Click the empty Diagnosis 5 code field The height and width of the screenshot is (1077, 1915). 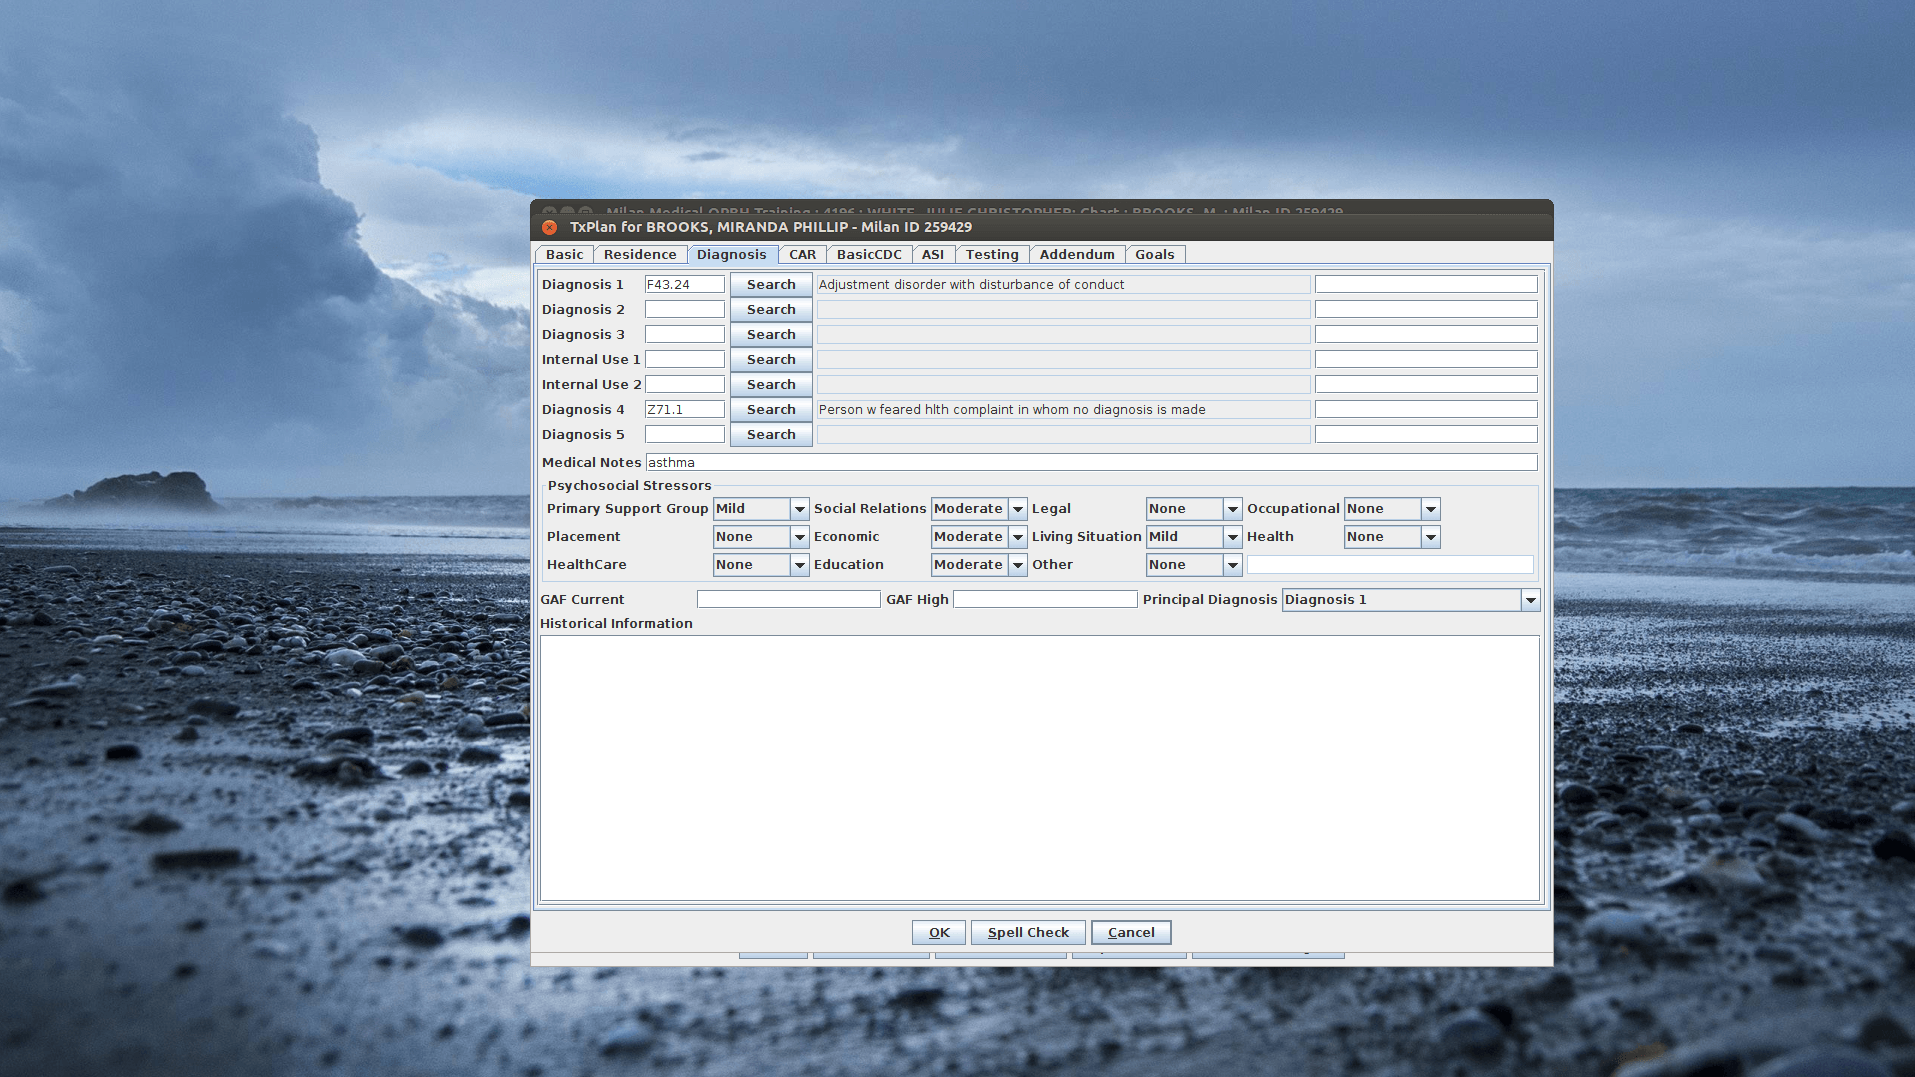click(x=685, y=435)
